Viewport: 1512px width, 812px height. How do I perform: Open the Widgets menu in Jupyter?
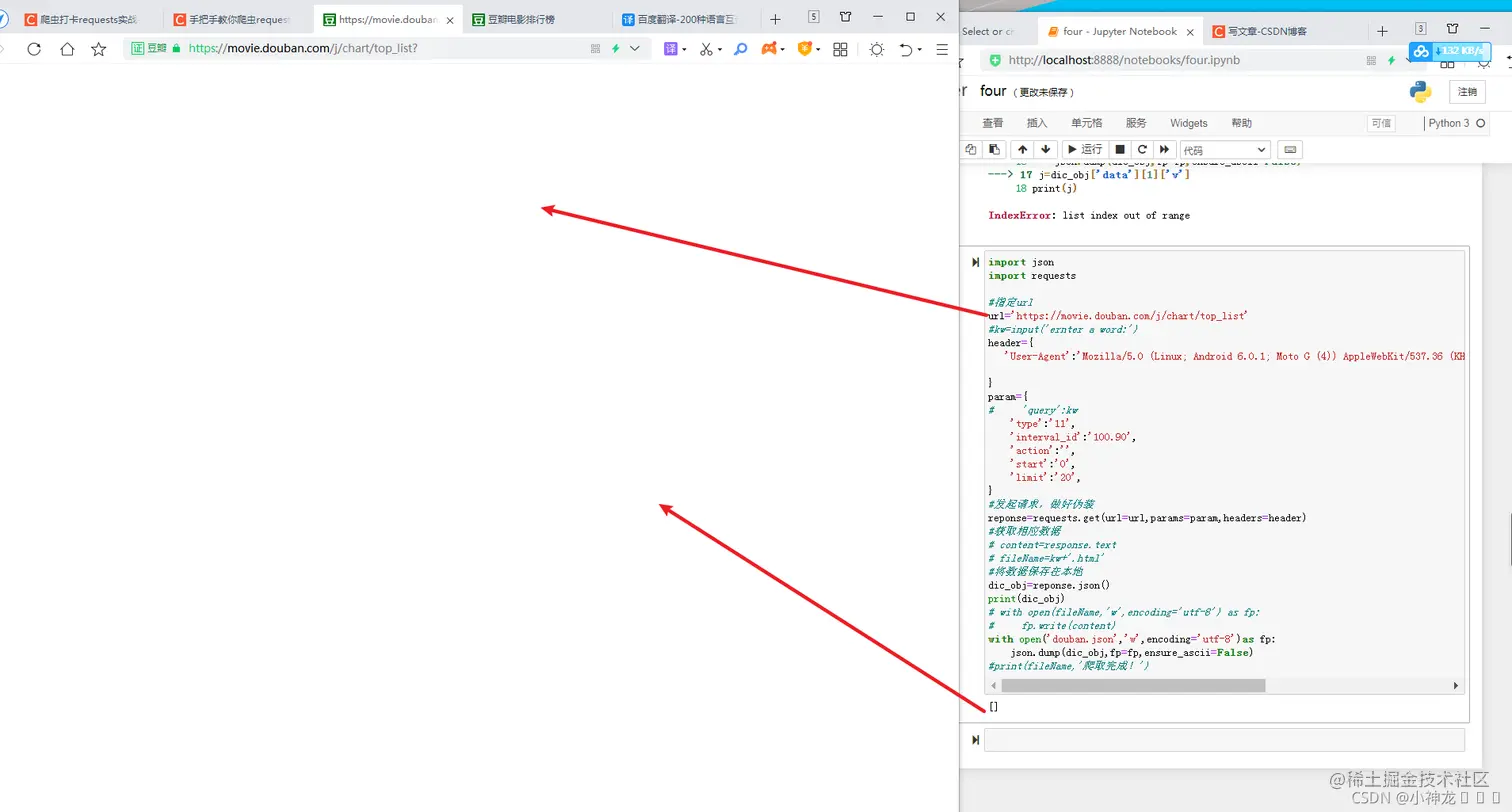1189,123
